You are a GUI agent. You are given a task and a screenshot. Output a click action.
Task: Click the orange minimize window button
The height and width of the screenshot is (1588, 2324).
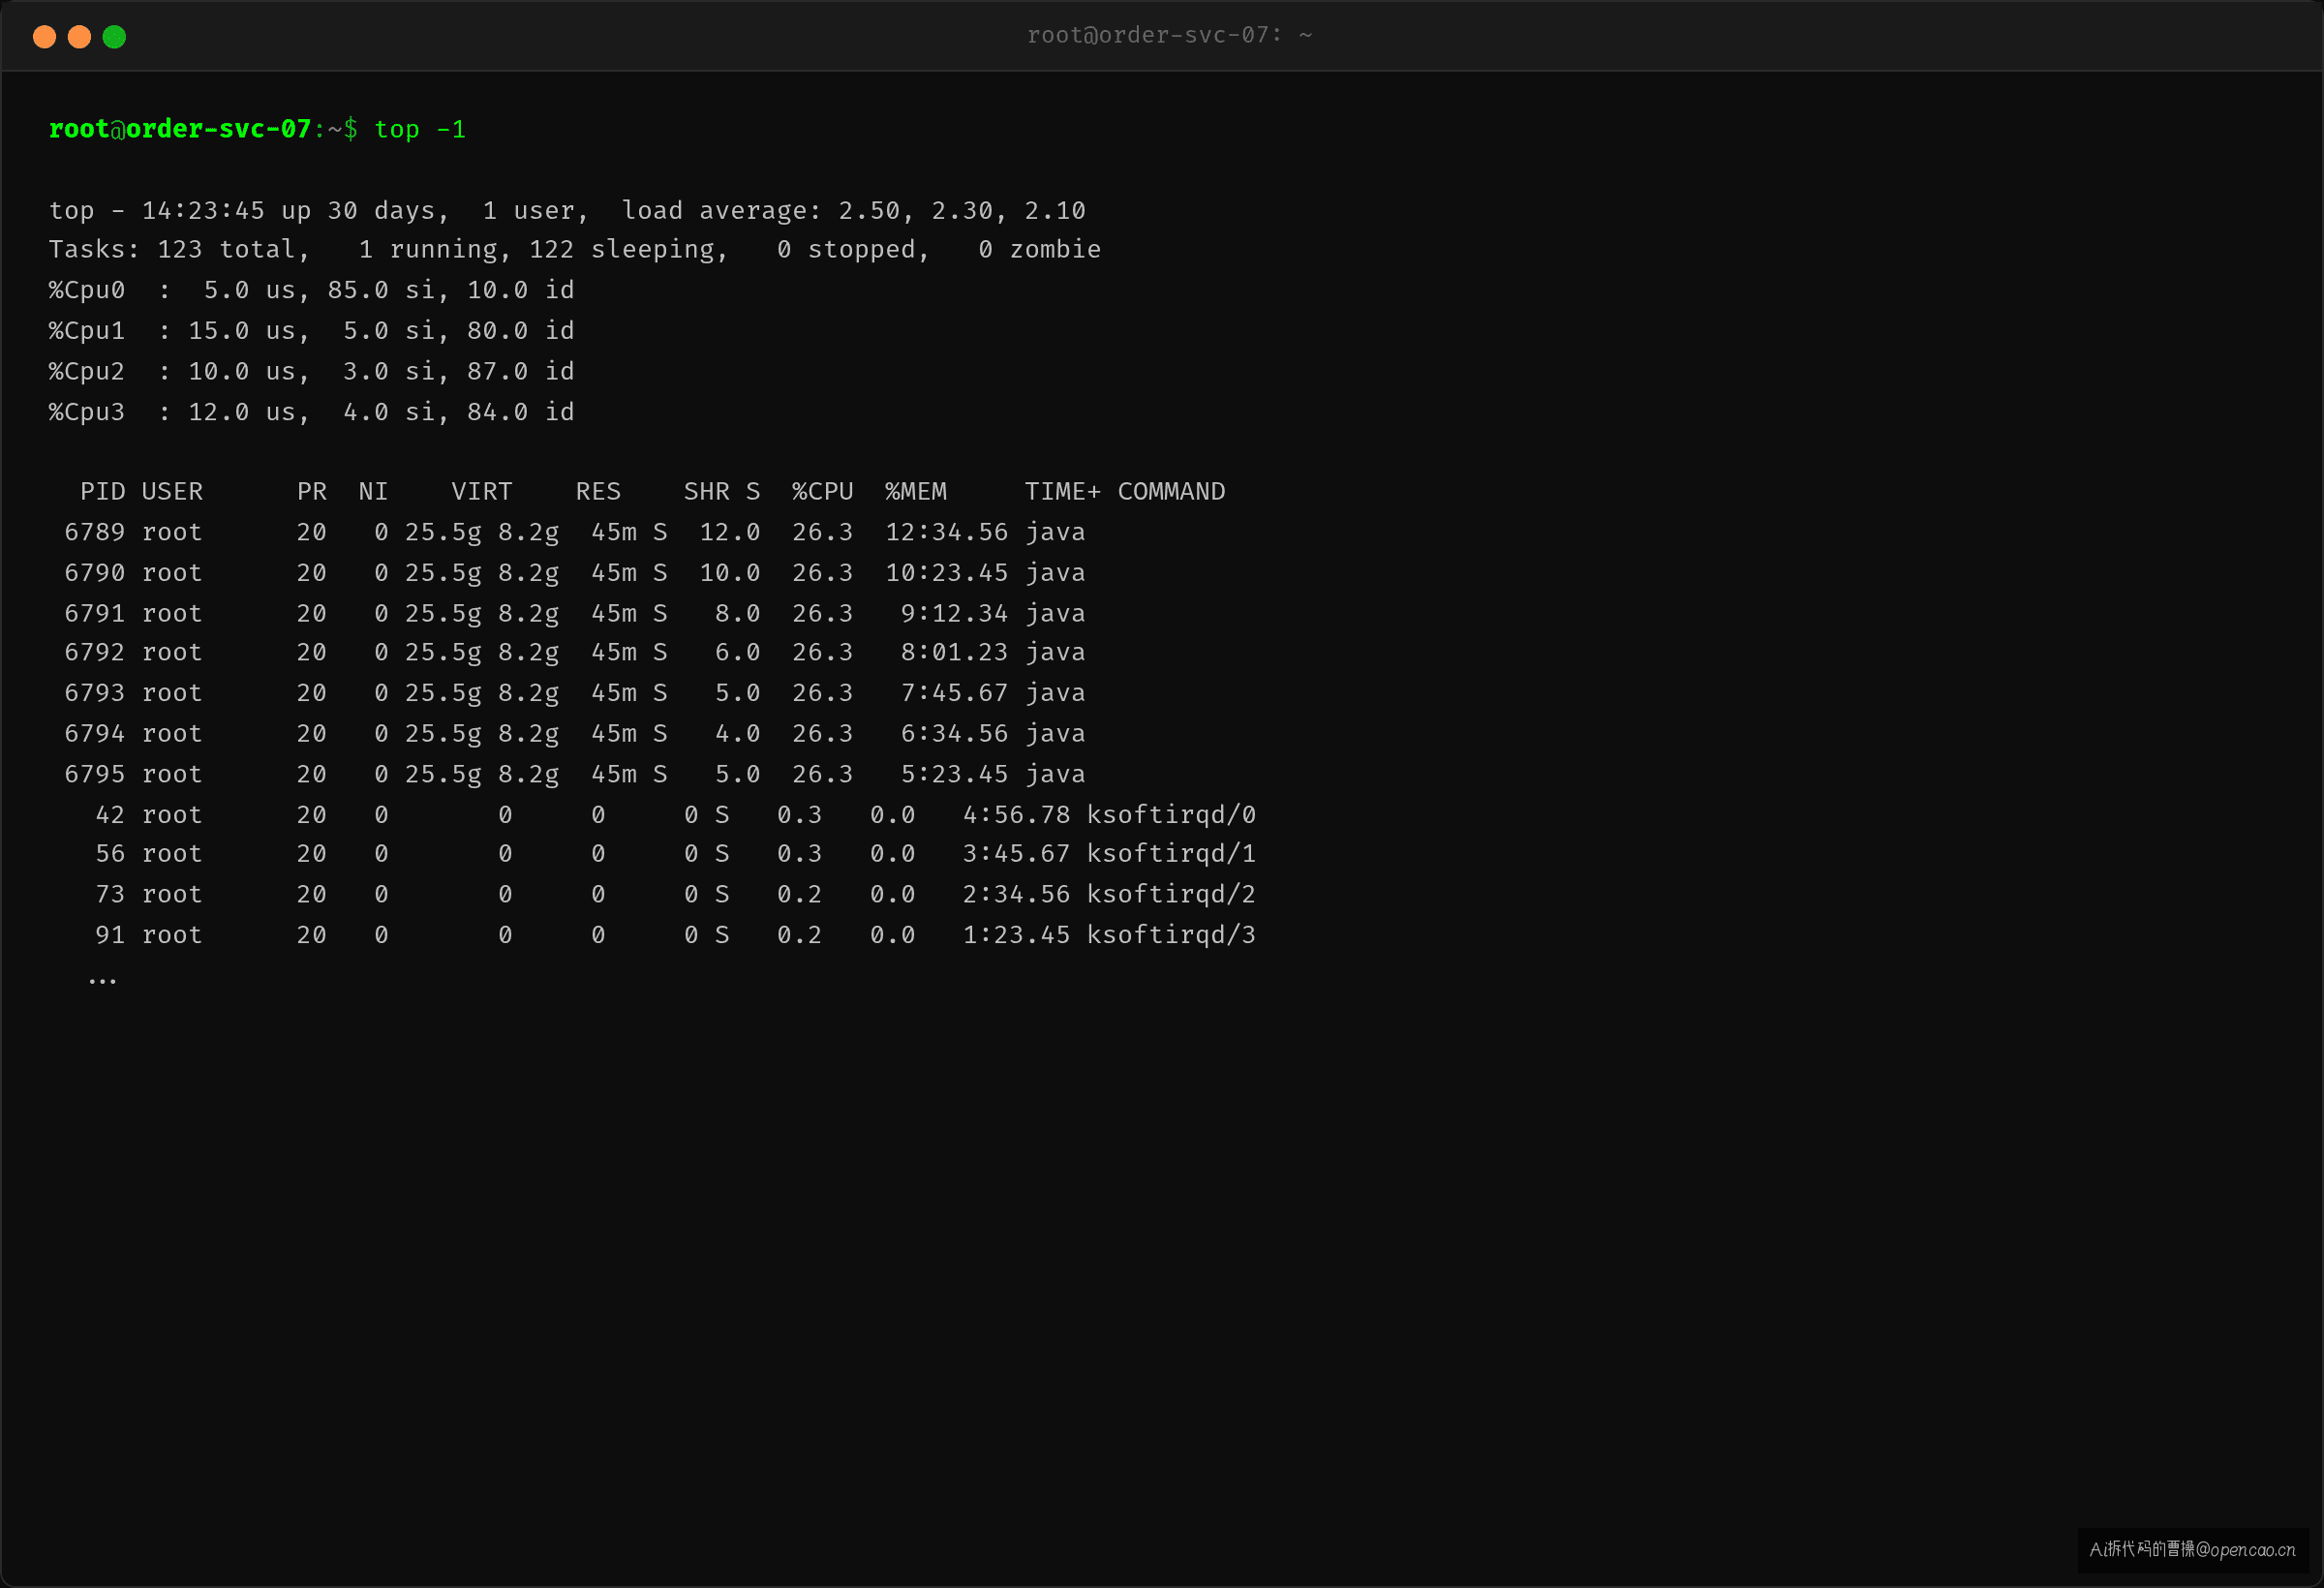pyautogui.click(x=79, y=37)
